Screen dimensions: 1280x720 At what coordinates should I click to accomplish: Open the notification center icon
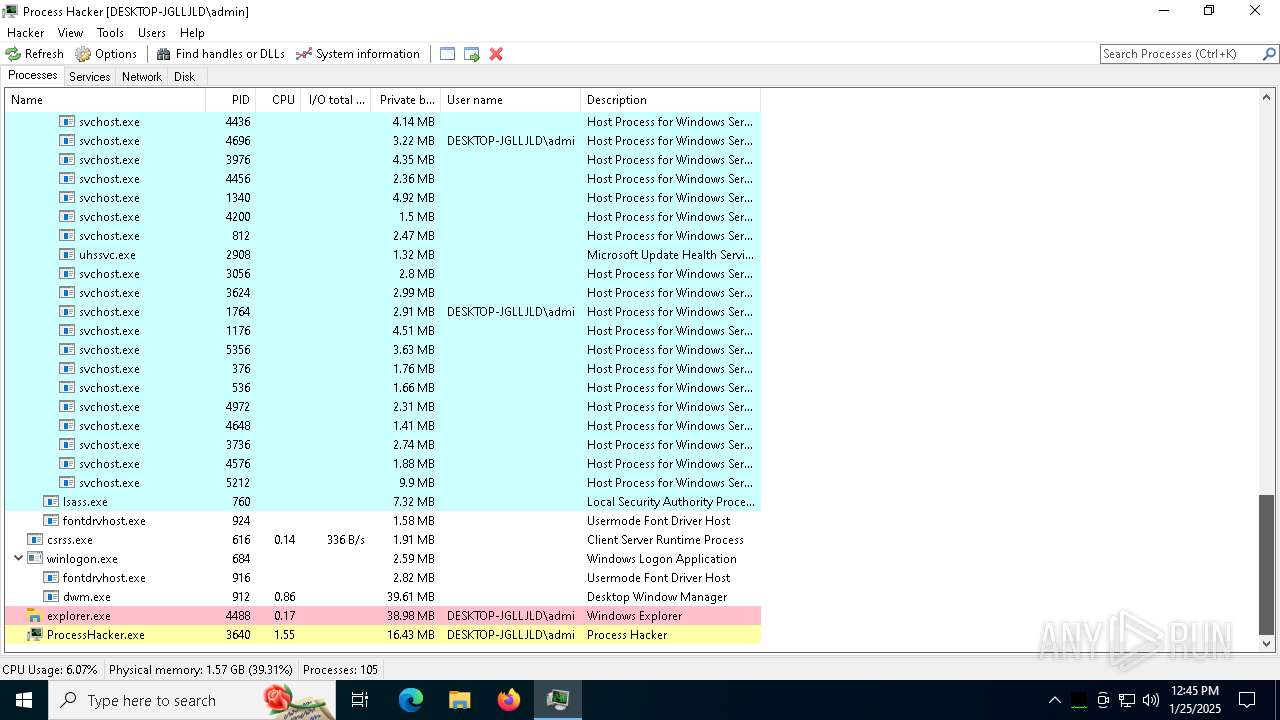coord(1247,700)
